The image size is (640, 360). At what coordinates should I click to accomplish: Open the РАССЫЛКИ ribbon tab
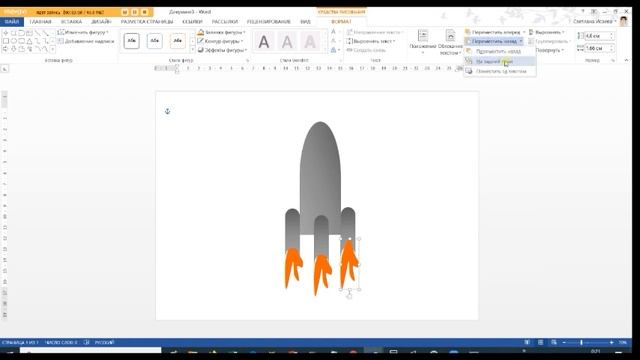tap(224, 22)
